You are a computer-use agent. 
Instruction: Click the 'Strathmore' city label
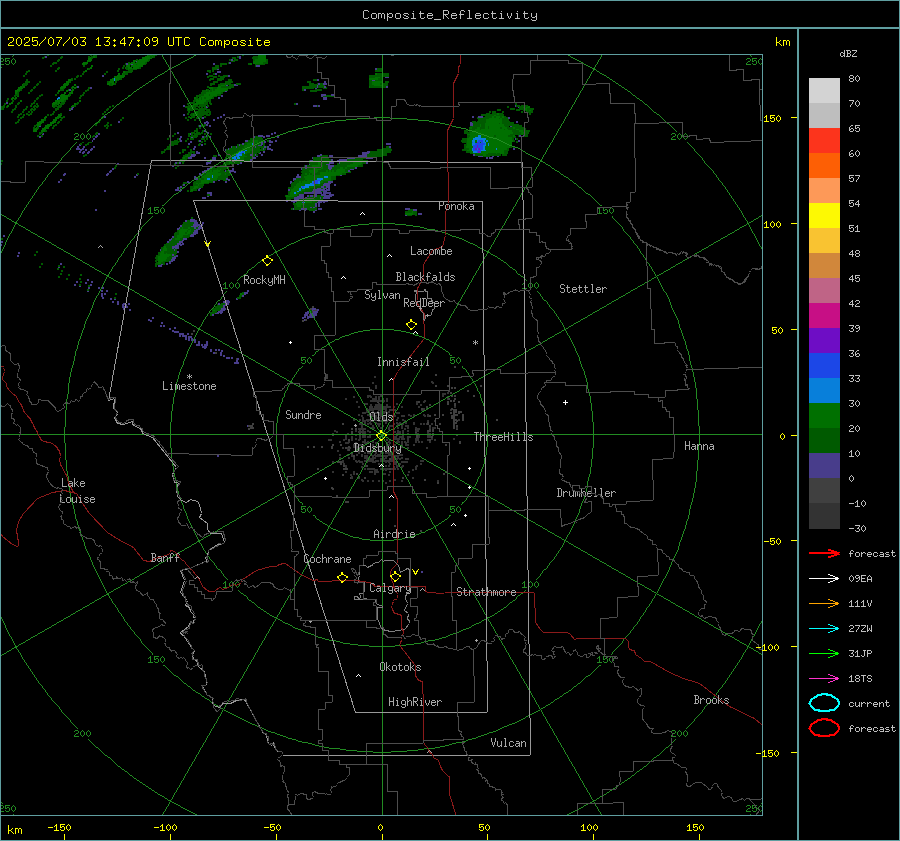tap(486, 592)
